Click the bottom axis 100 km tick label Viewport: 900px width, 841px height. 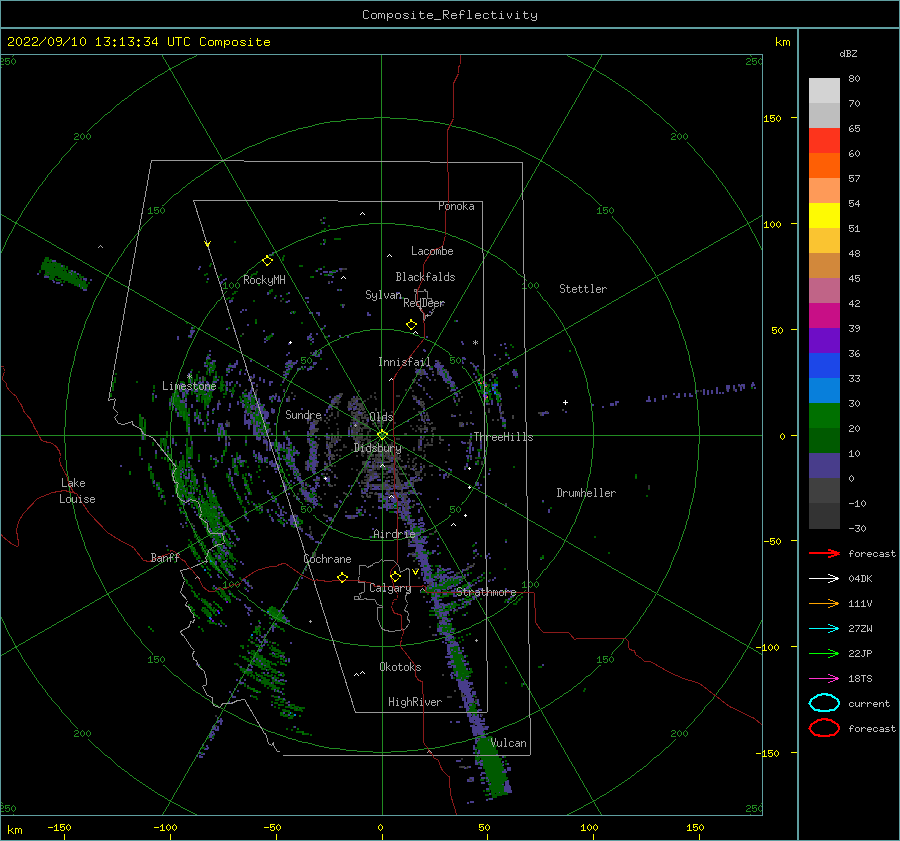589,827
